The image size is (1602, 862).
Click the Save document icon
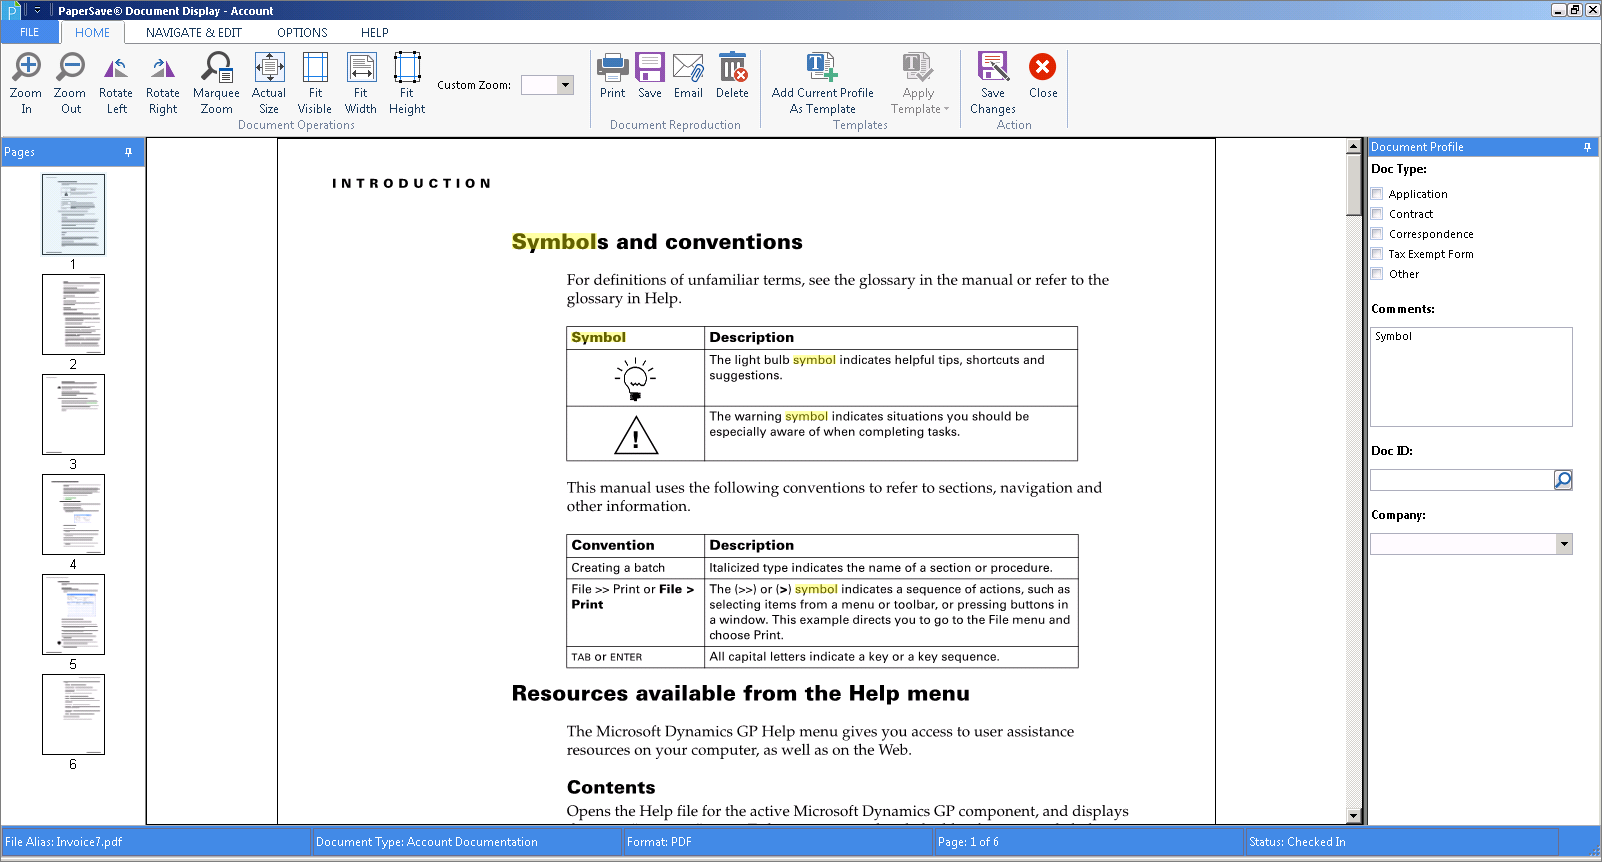[650, 76]
